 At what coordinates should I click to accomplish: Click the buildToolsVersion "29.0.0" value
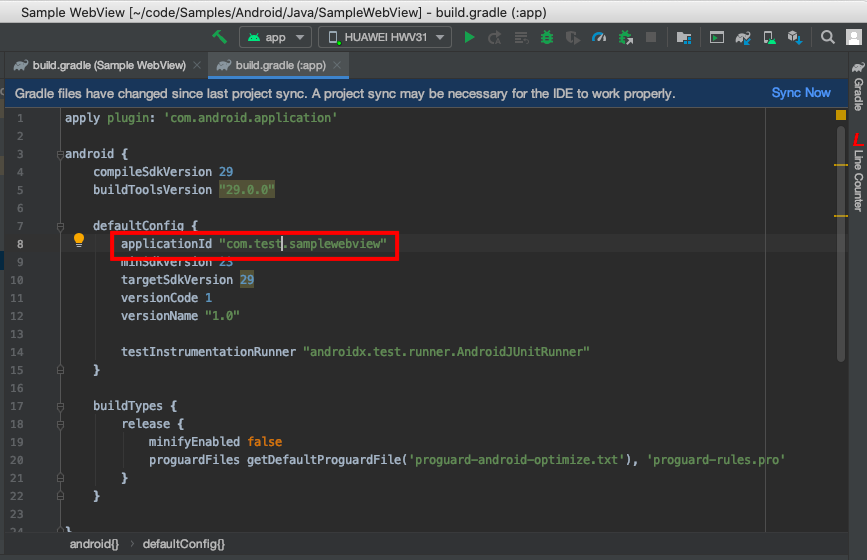[247, 190]
